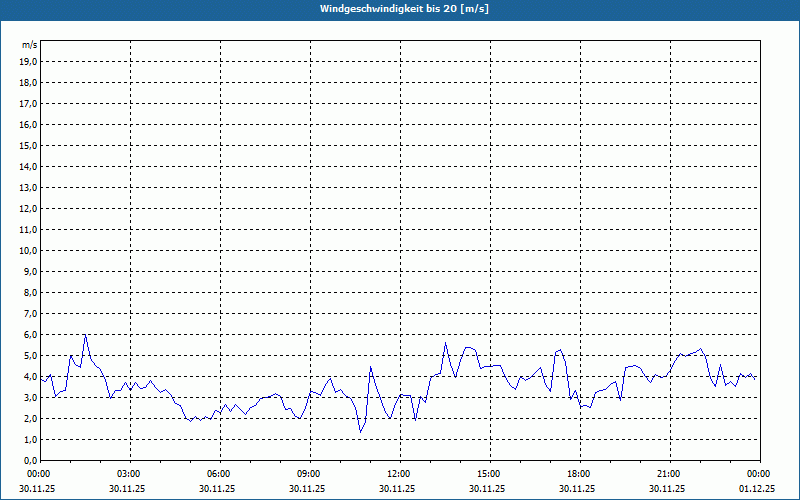The image size is (800, 500).
Task: Select the 12:00 time label
Action: click(x=399, y=474)
